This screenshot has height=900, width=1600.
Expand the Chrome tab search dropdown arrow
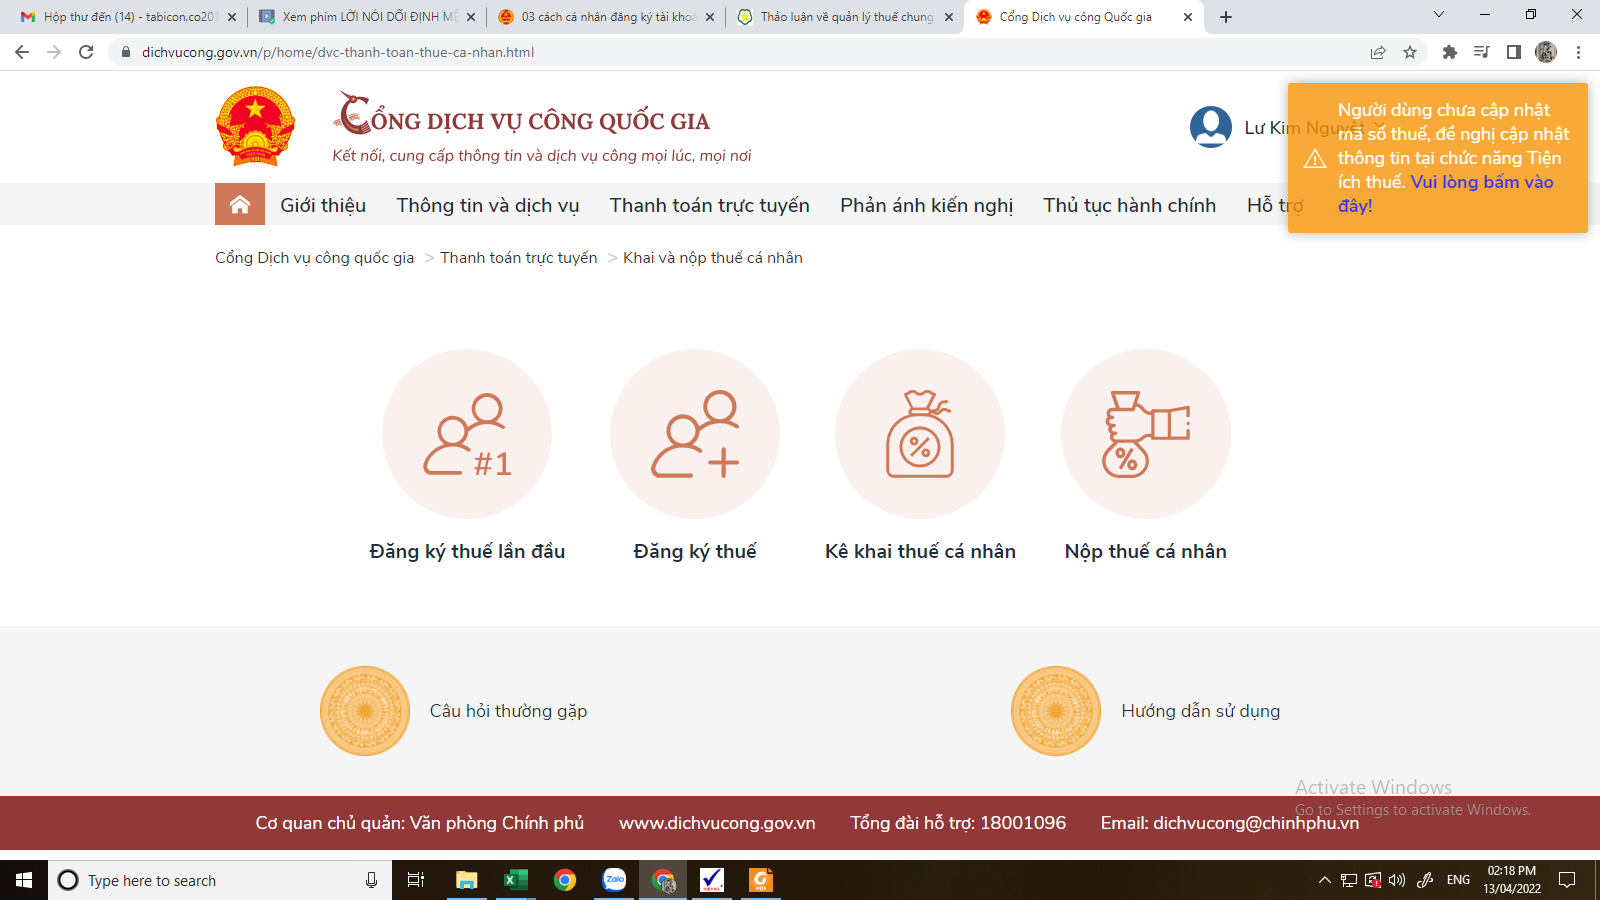point(1439,15)
